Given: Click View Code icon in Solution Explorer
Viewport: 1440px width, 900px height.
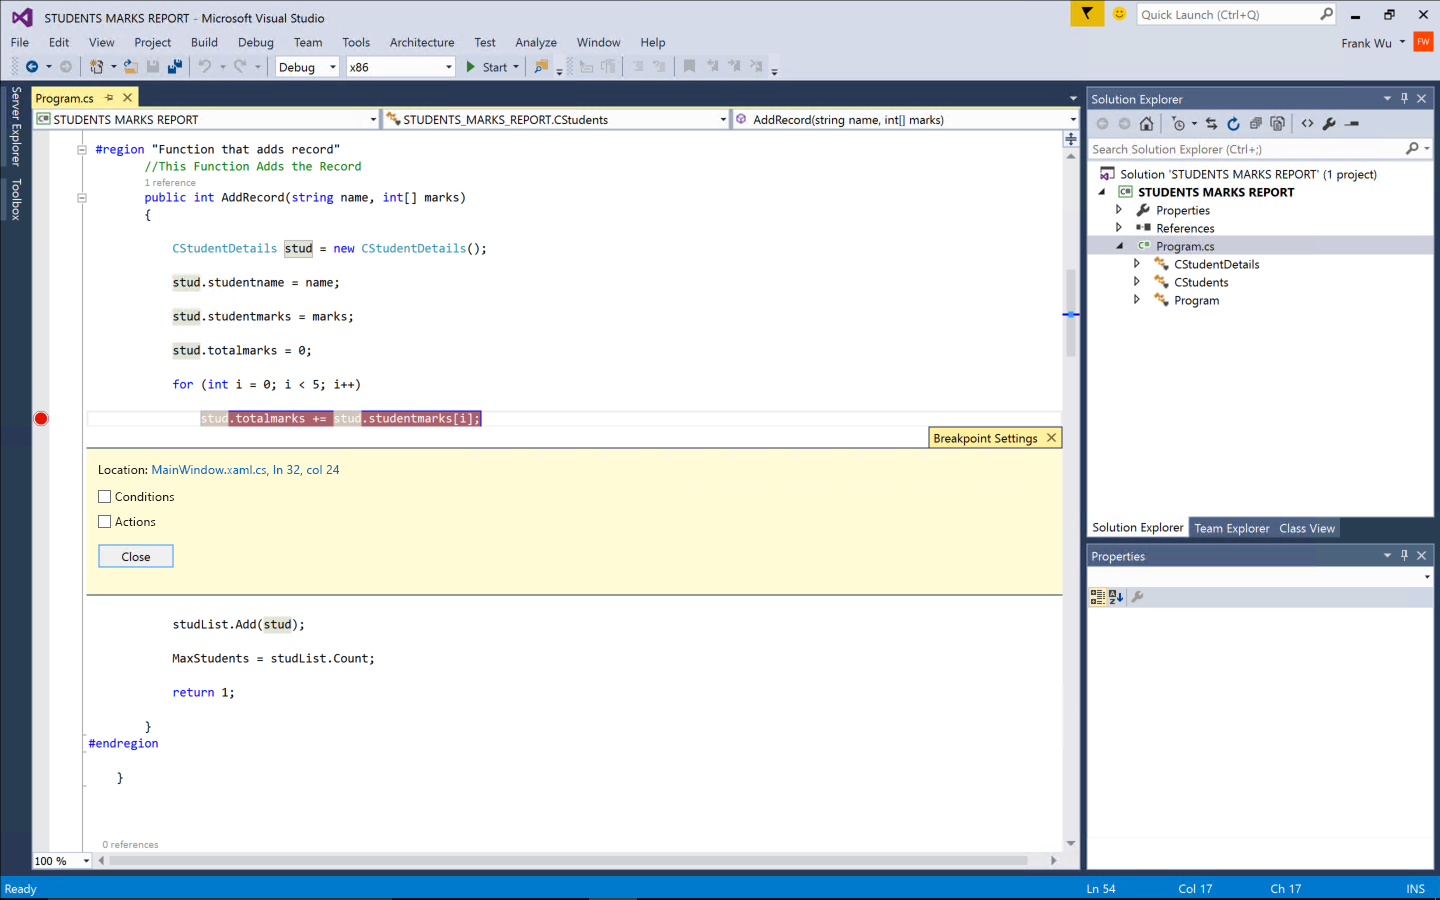Looking at the screenshot, I should pyautogui.click(x=1307, y=124).
